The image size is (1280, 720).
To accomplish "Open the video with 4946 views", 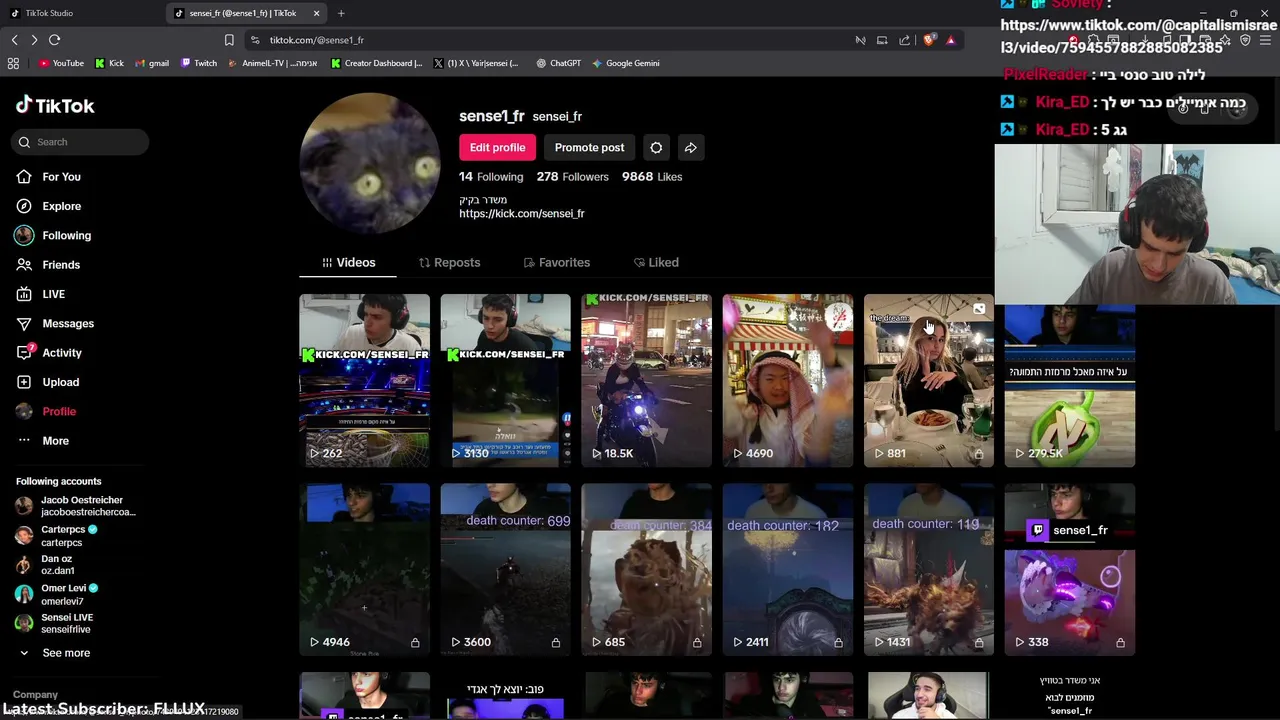I will click(x=364, y=570).
